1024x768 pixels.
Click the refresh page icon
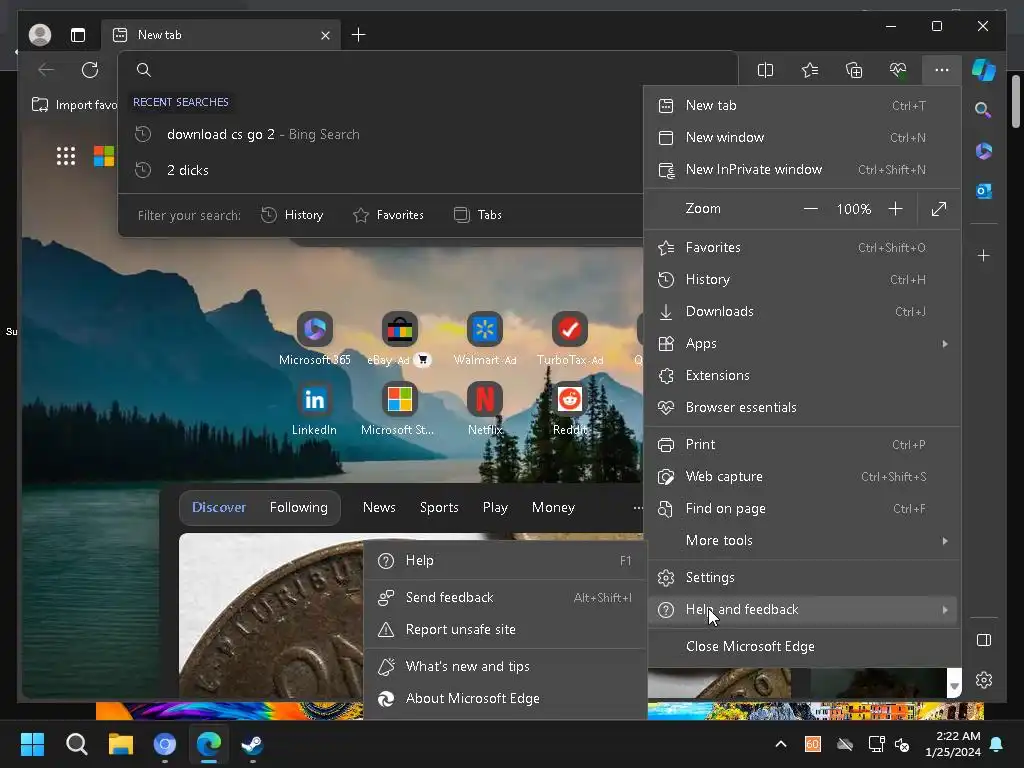[89, 70]
